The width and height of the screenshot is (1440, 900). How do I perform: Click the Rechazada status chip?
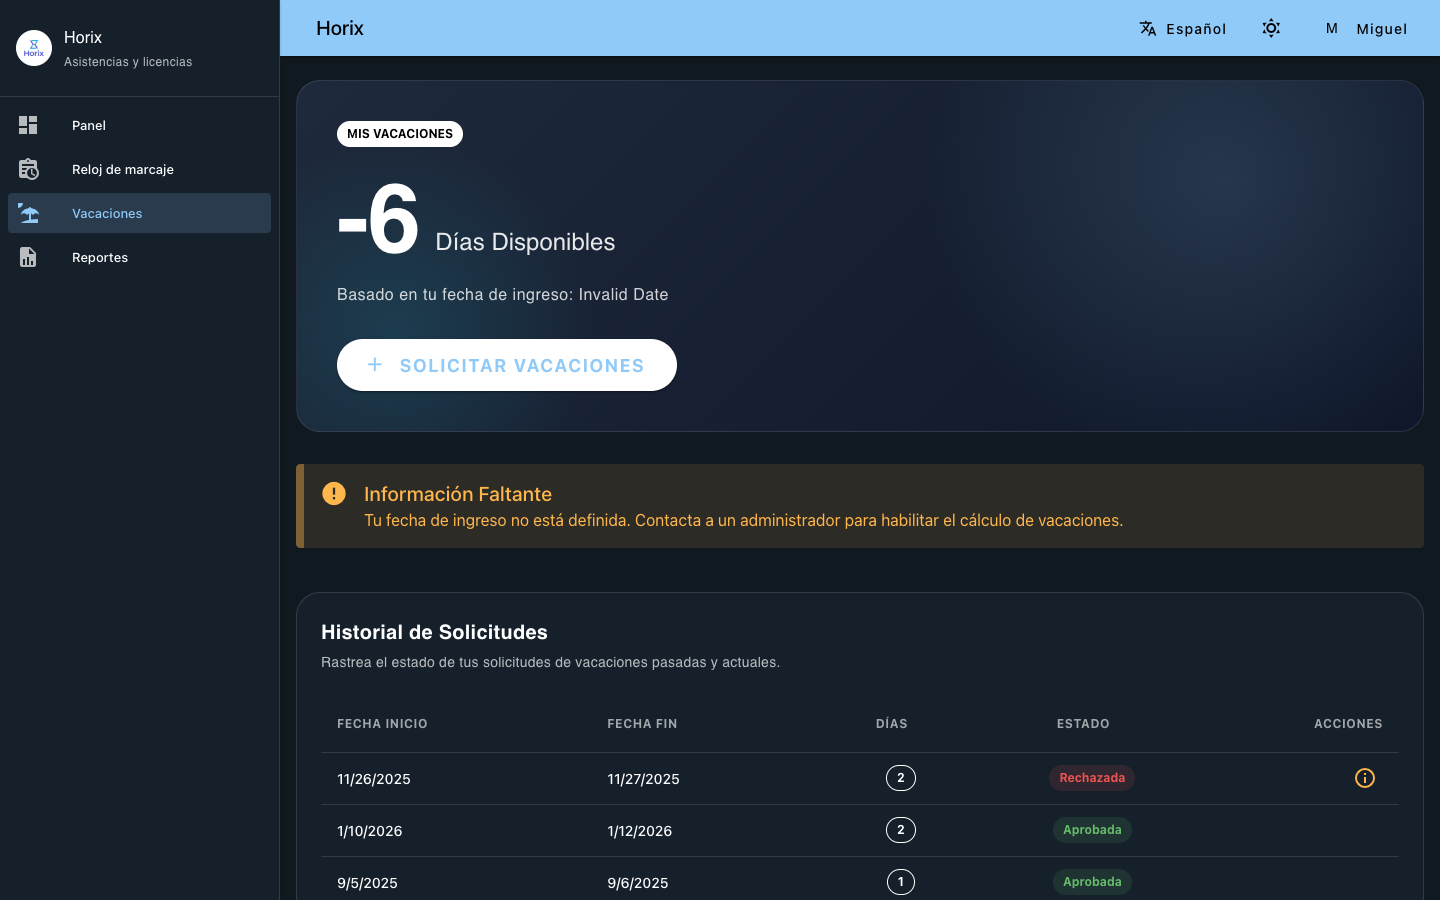pyautogui.click(x=1091, y=778)
